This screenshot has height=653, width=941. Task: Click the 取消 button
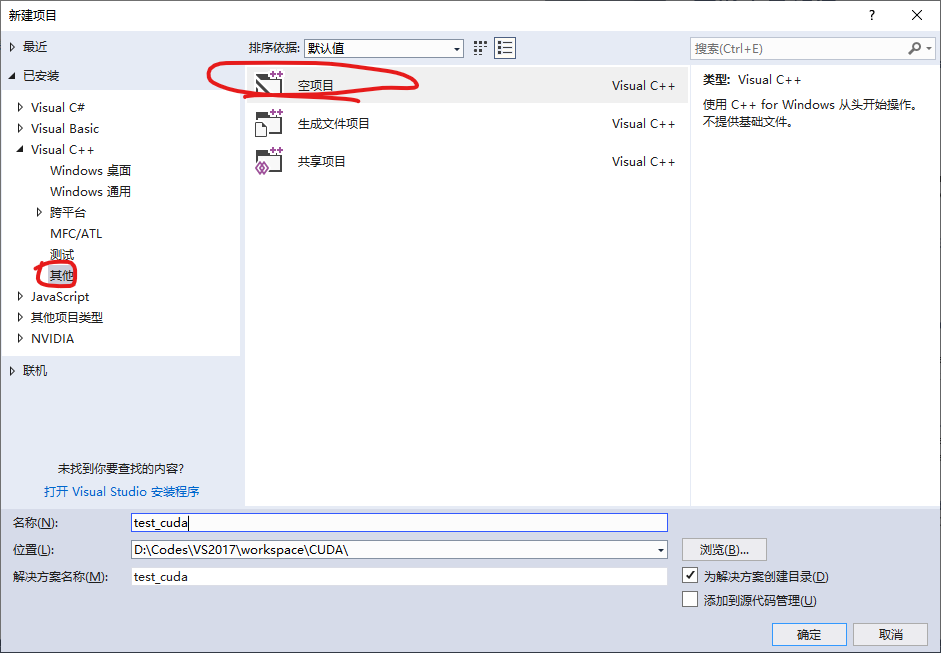pos(891,634)
